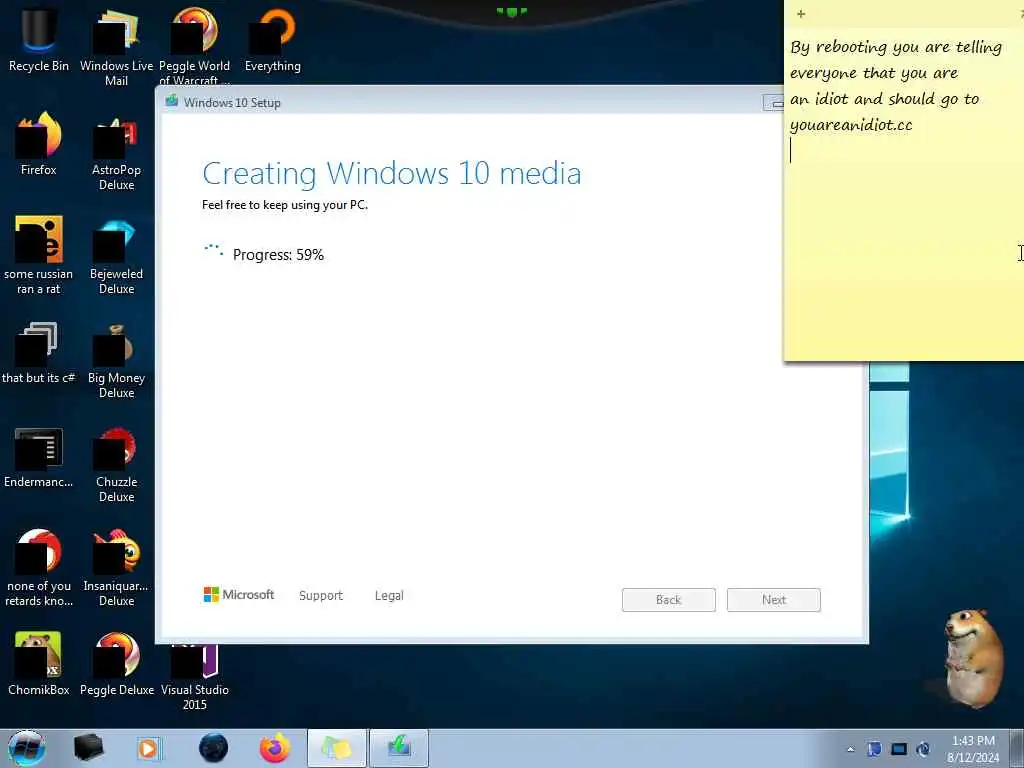Open the Recycle Bin desktop icon
This screenshot has height=768, width=1024.
[x=39, y=39]
